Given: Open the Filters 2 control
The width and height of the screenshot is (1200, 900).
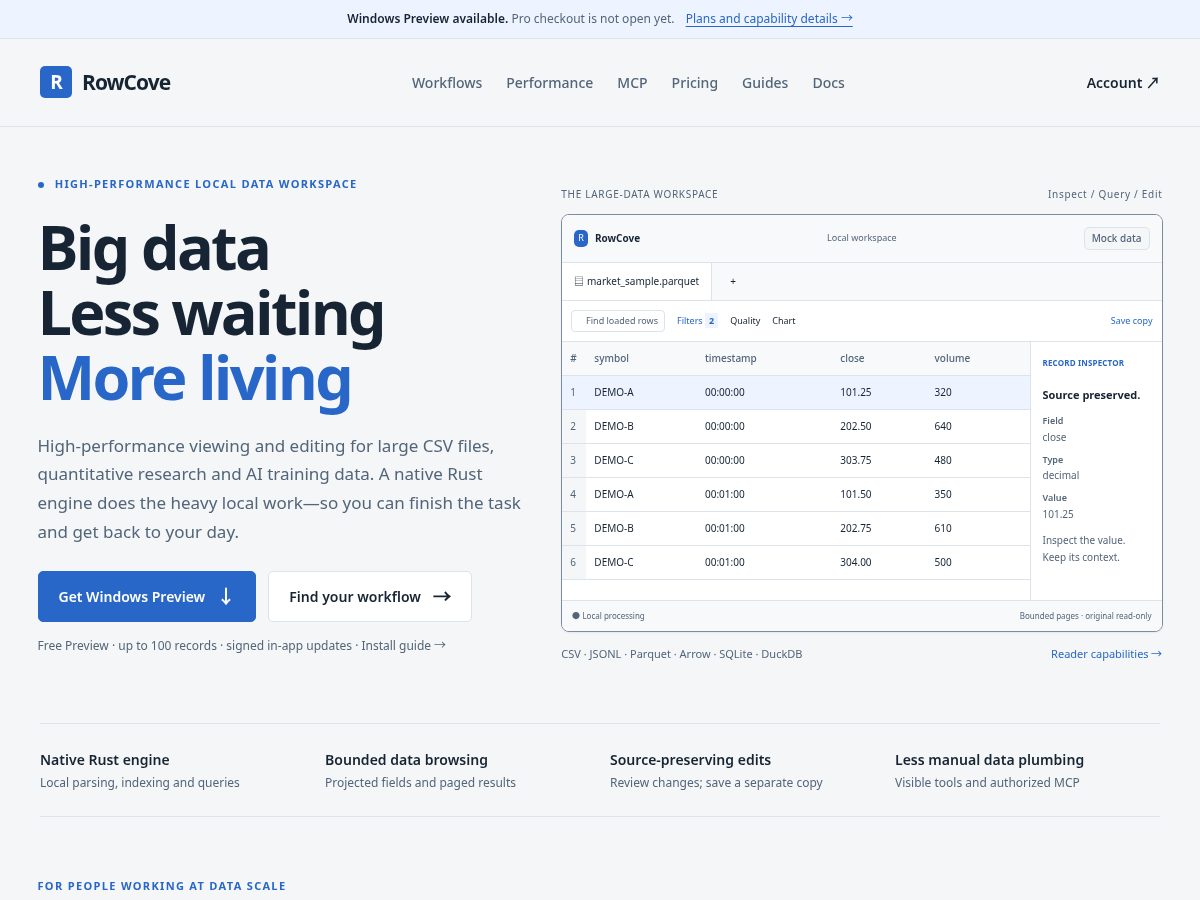Looking at the screenshot, I should point(697,321).
